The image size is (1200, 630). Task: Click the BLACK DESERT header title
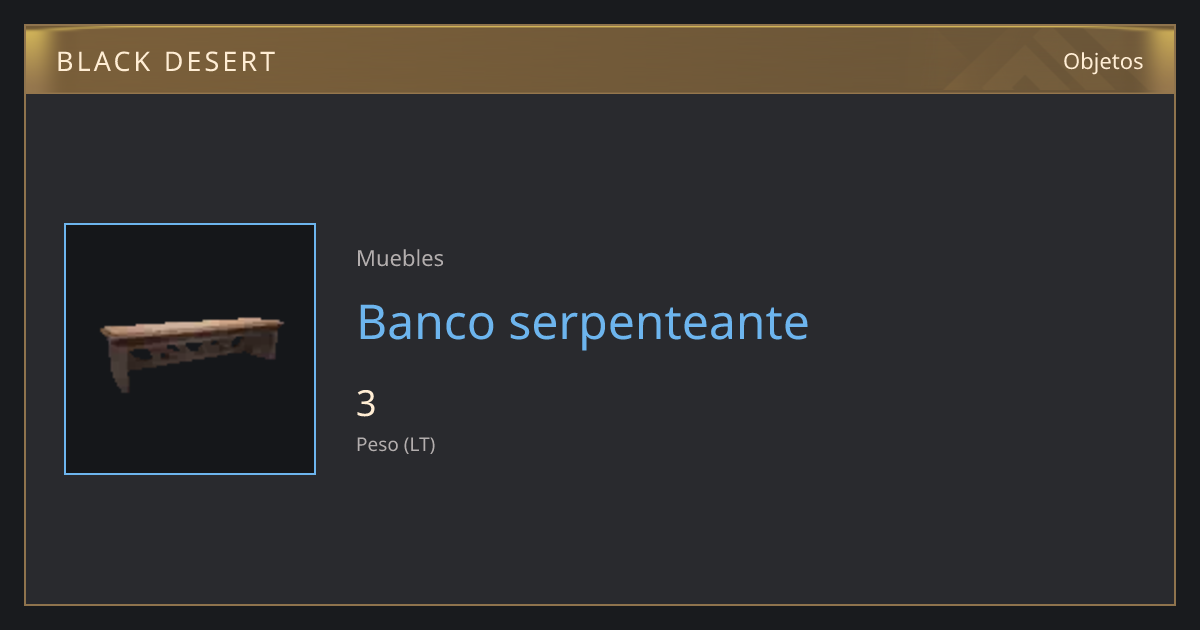click(166, 62)
